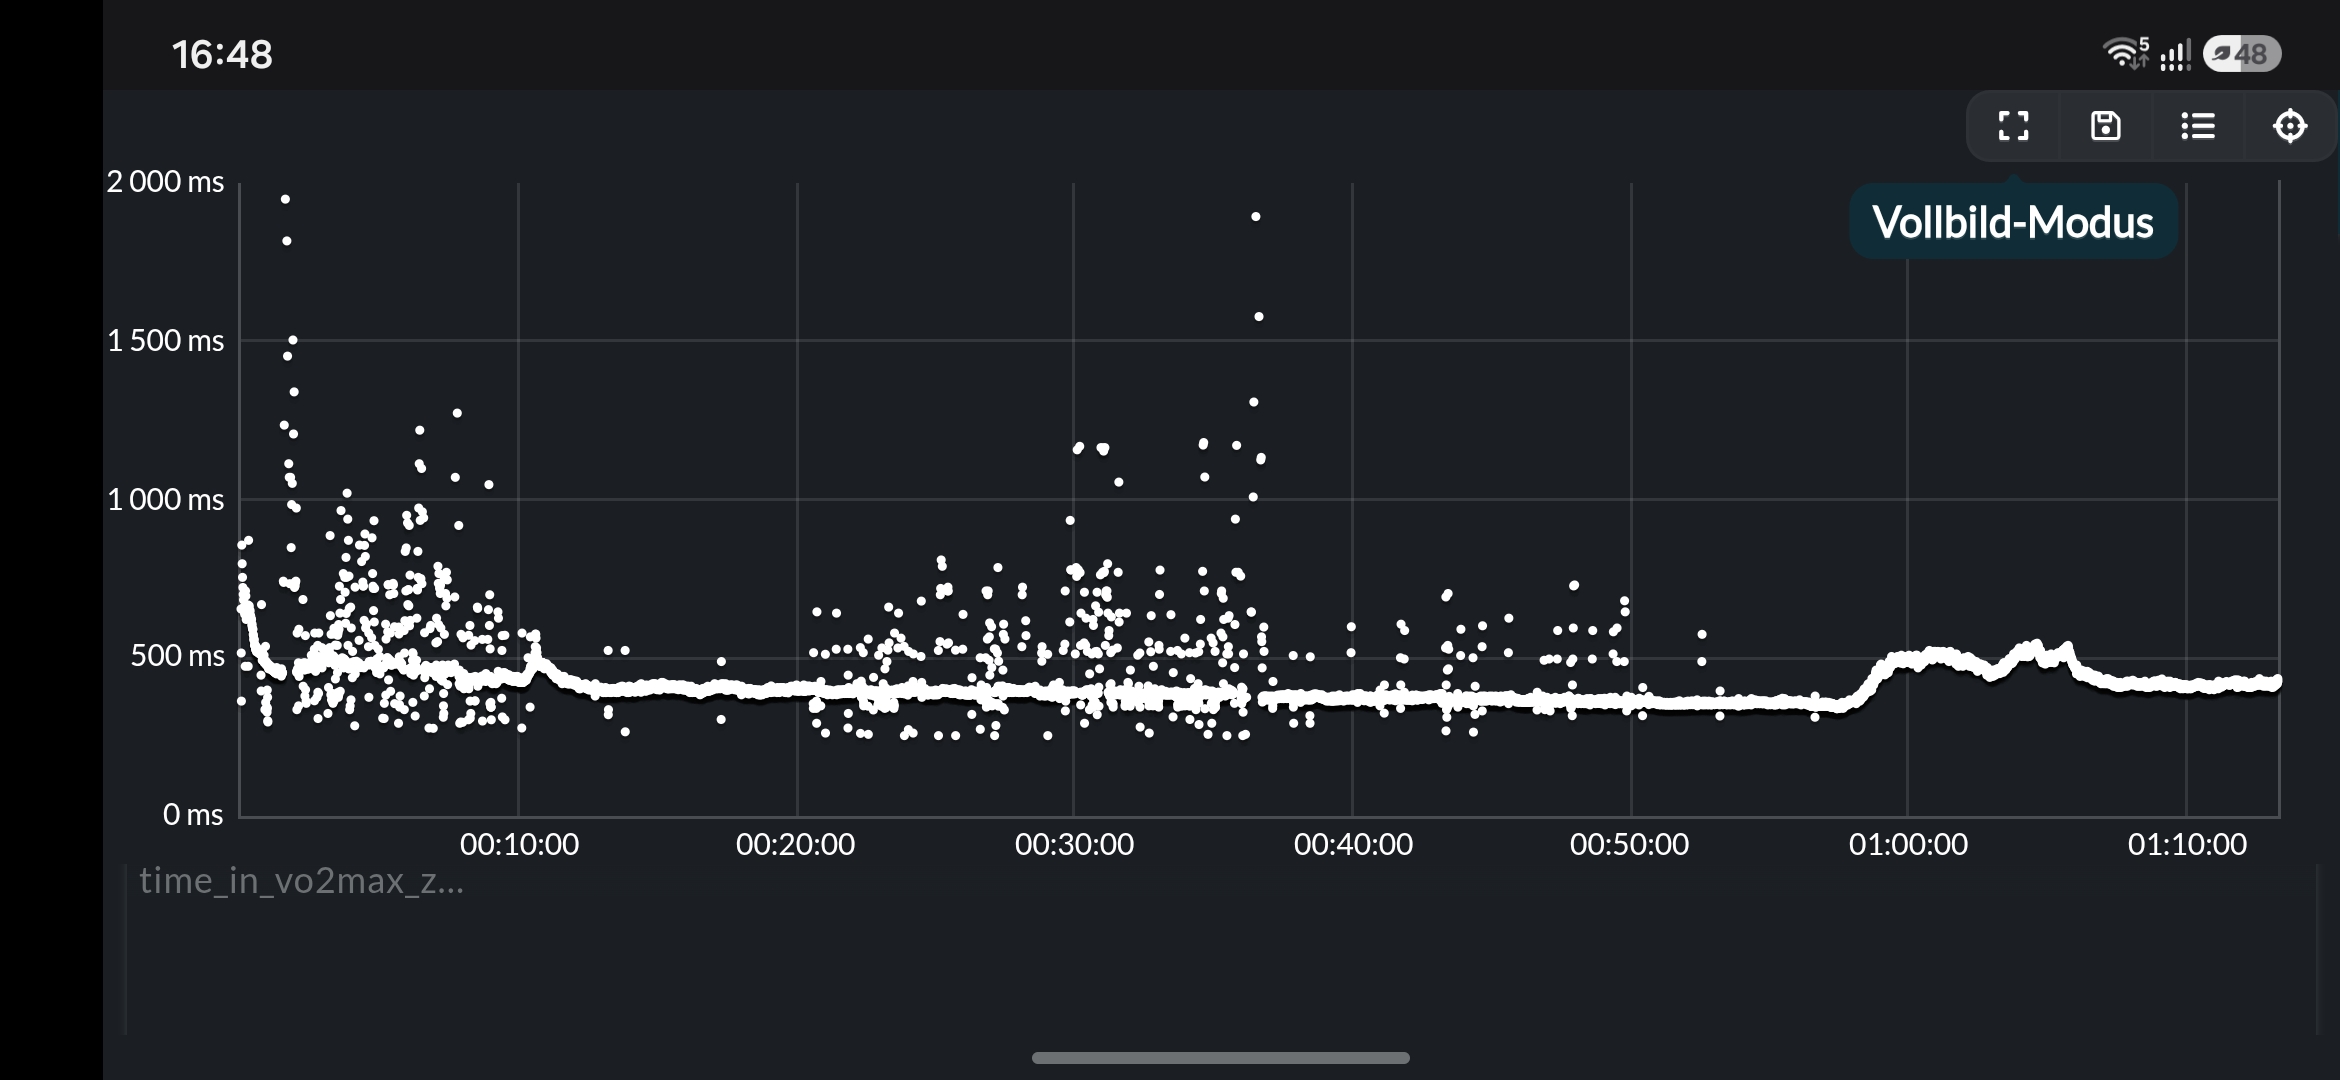This screenshot has height=1080, width=2340.
Task: Click the 1 500 ms y-axis label
Action: click(166, 341)
